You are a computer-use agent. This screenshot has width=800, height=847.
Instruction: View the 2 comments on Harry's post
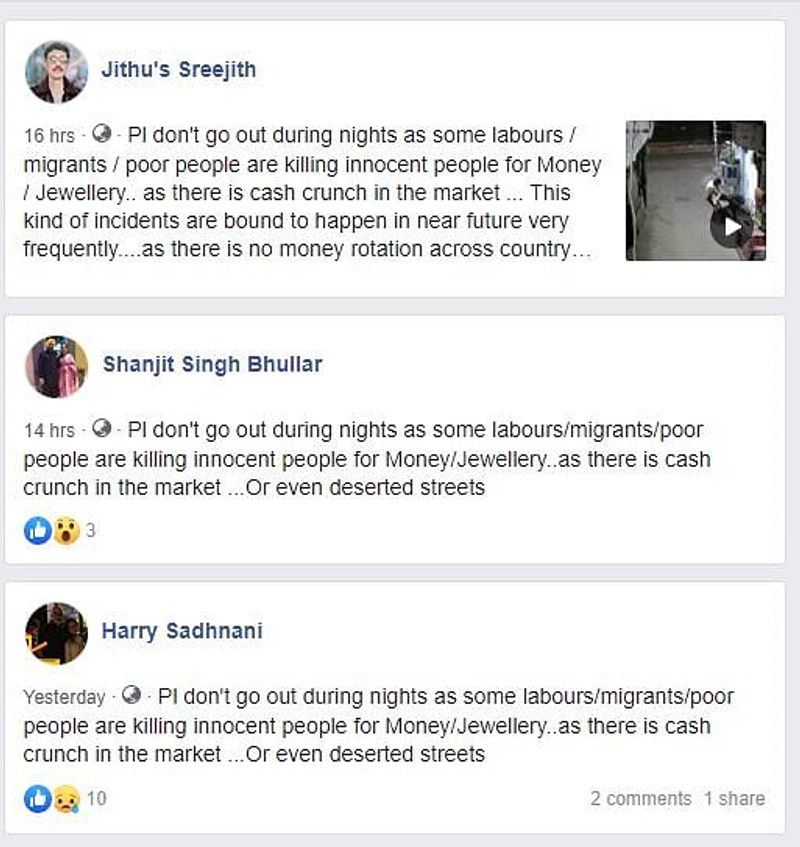[x=640, y=798]
